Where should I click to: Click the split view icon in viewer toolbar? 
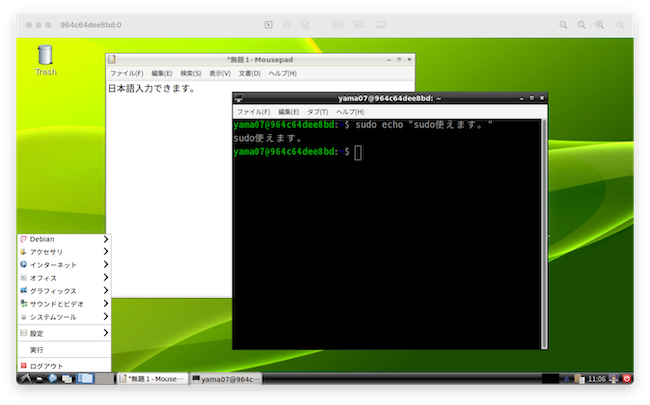359,25
